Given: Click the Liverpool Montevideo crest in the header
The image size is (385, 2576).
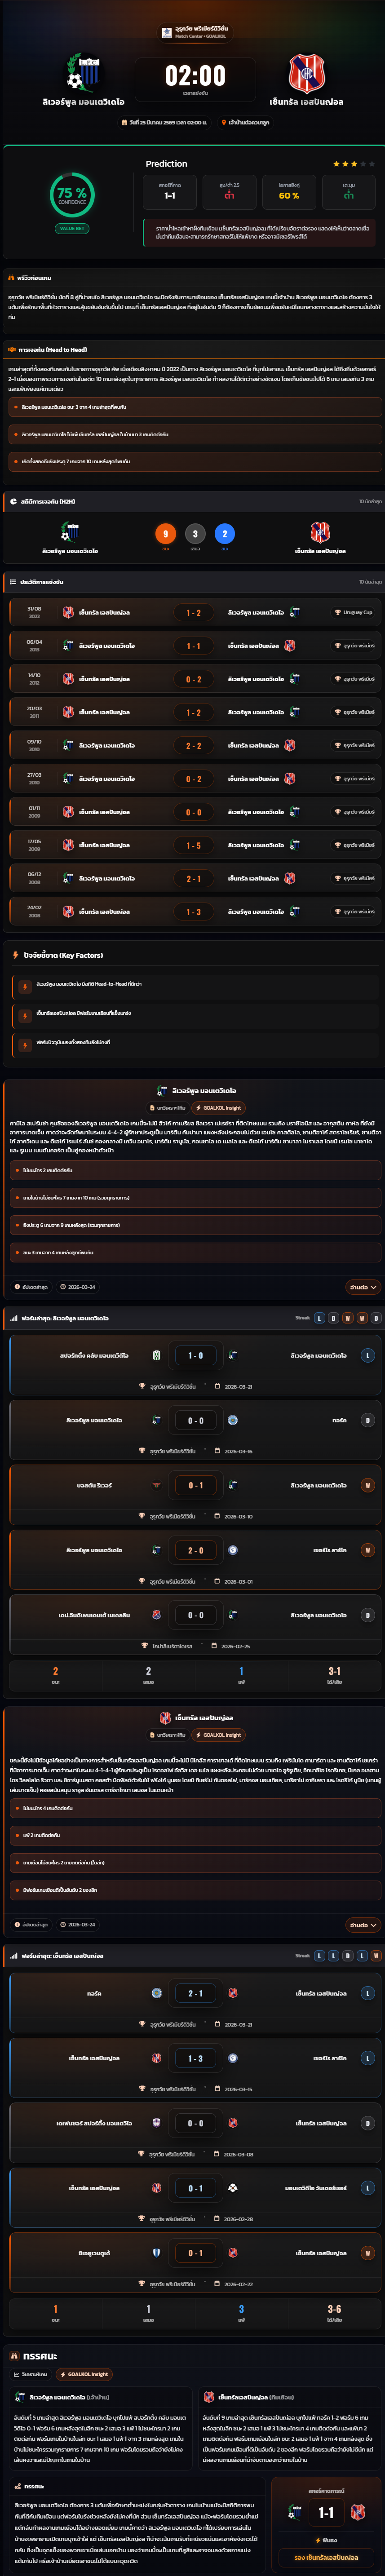Looking at the screenshot, I should (x=84, y=73).
